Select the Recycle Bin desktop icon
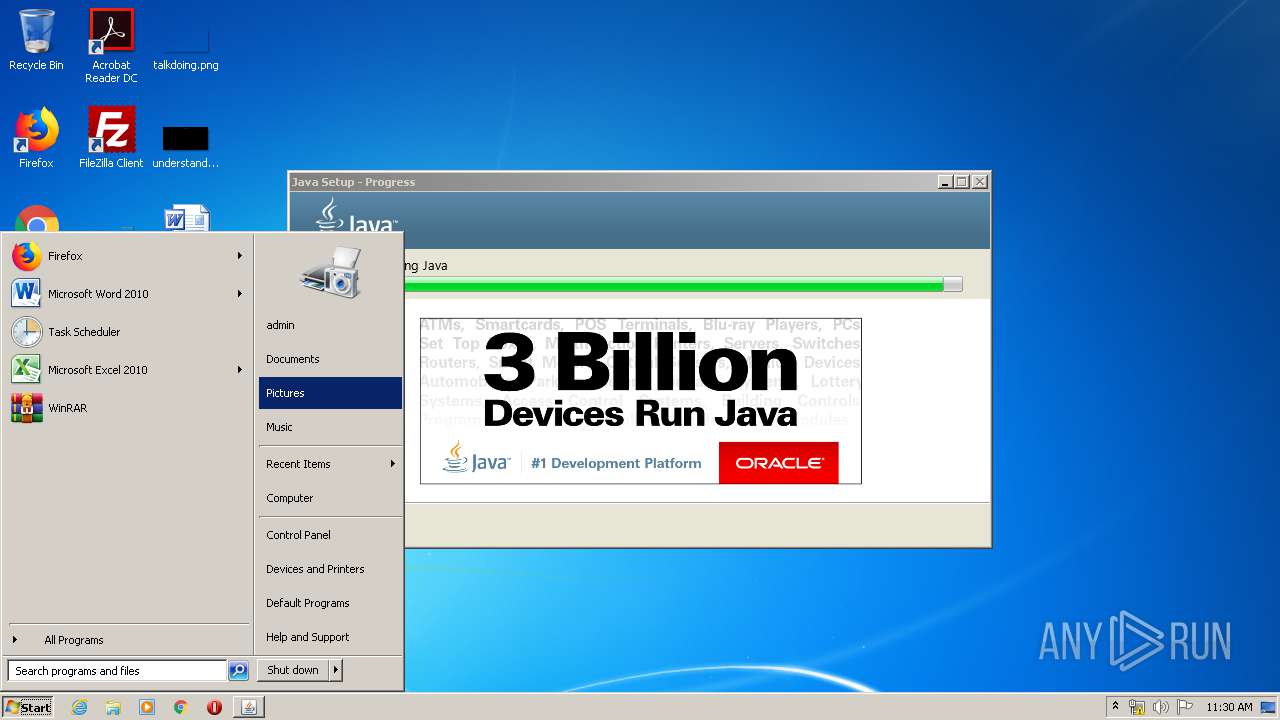This screenshot has width=1280, height=720. coord(36,40)
